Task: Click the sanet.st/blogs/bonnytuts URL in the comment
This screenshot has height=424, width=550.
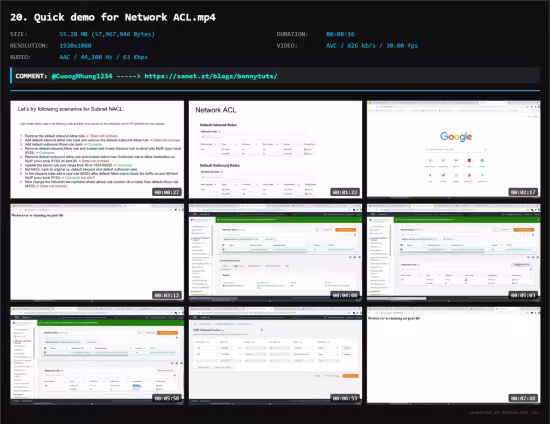Action: tap(211, 76)
